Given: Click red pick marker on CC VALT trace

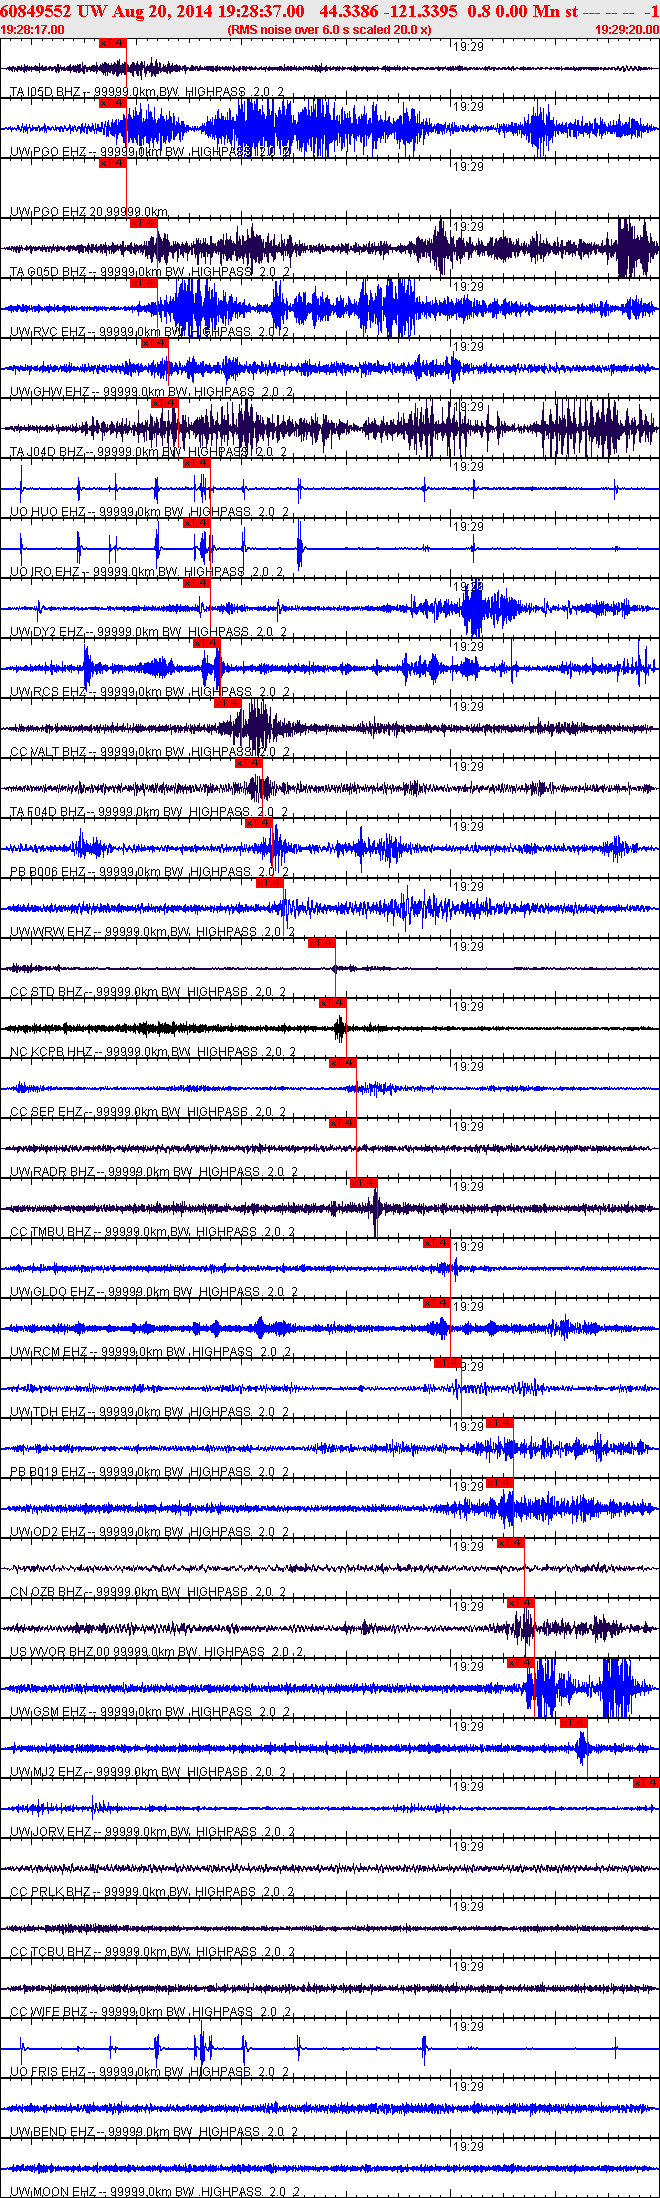Looking at the screenshot, I should click(228, 703).
